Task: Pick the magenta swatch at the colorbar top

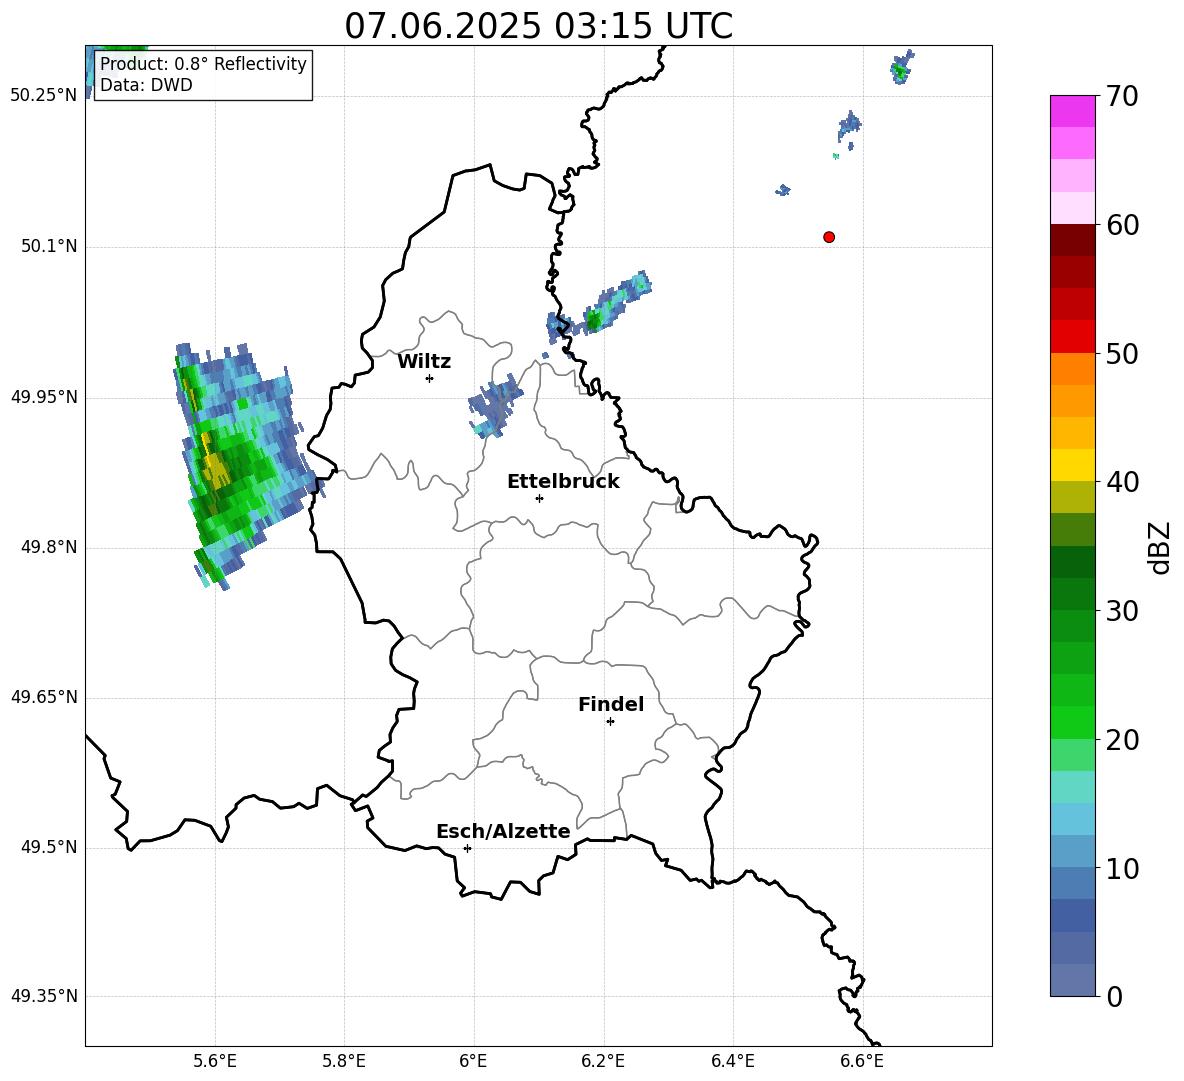Action: point(1072,111)
